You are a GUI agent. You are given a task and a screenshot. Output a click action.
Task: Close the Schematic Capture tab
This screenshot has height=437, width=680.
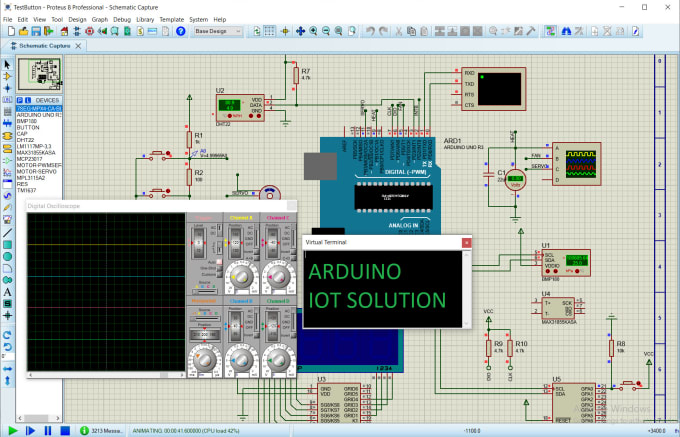[78, 46]
